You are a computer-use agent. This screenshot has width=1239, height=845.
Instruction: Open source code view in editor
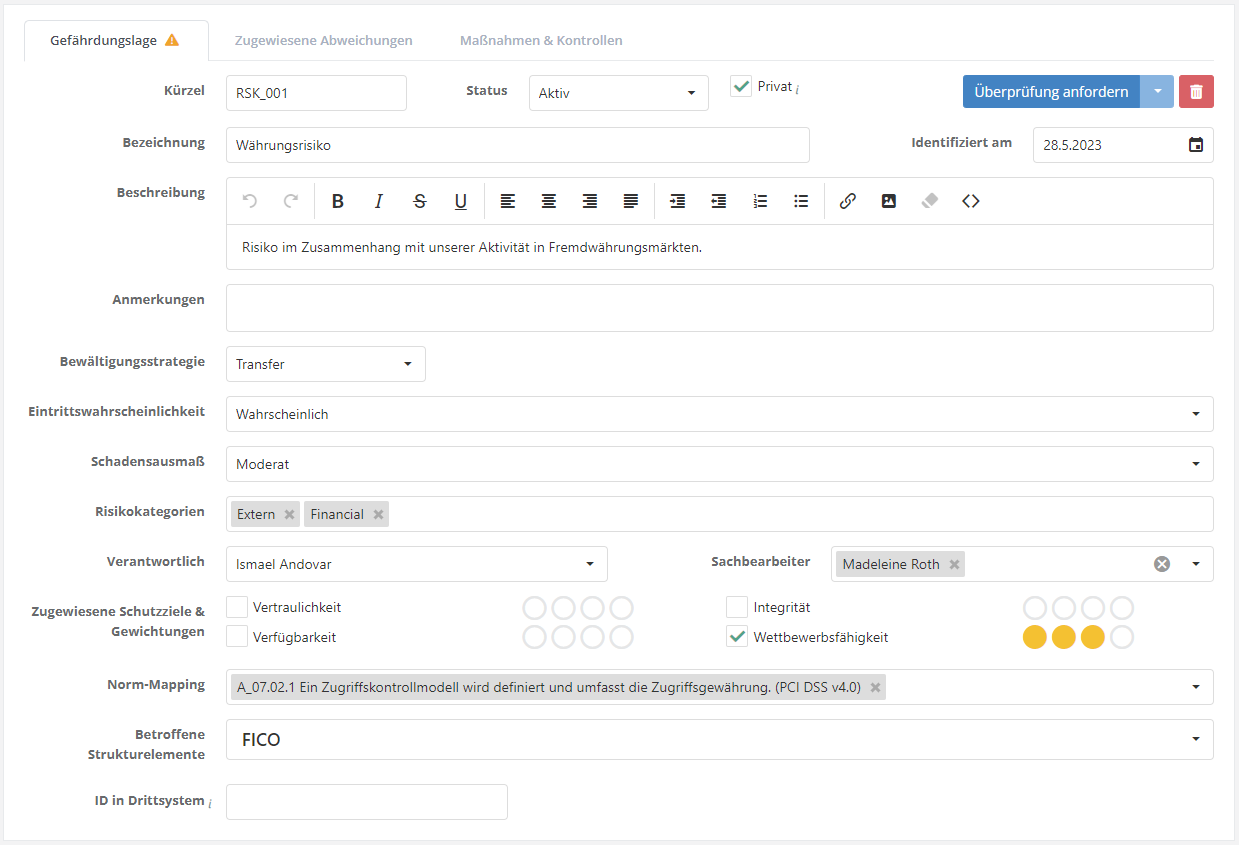point(970,201)
